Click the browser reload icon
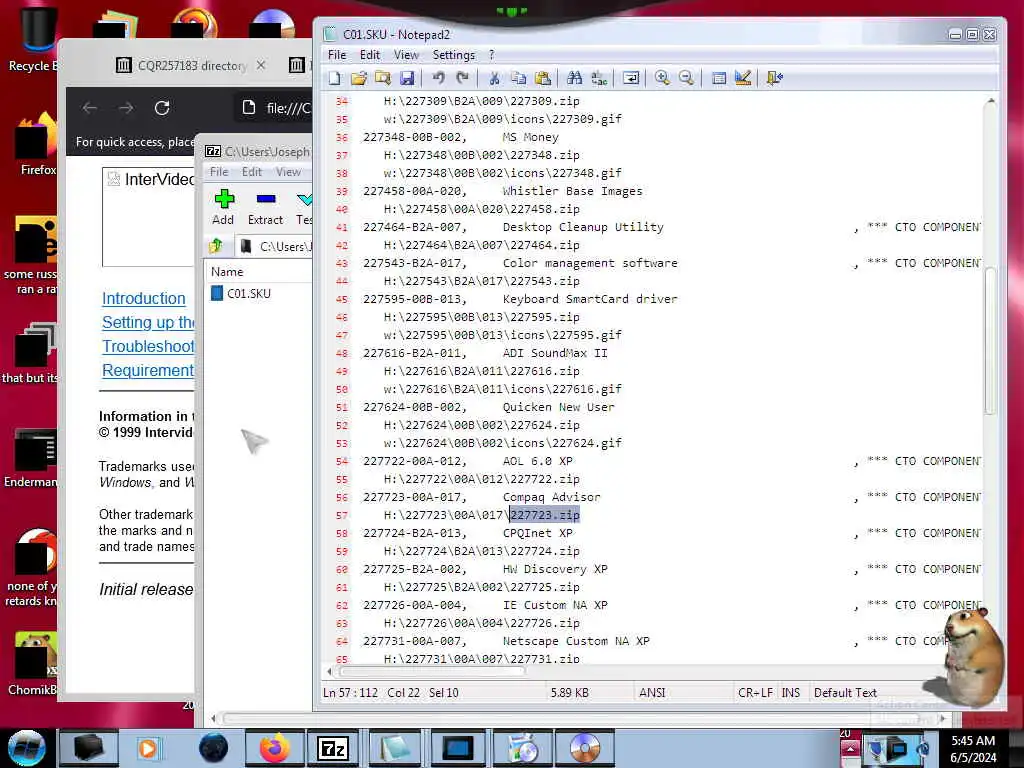Image resolution: width=1024 pixels, height=768 pixels. tap(162, 108)
